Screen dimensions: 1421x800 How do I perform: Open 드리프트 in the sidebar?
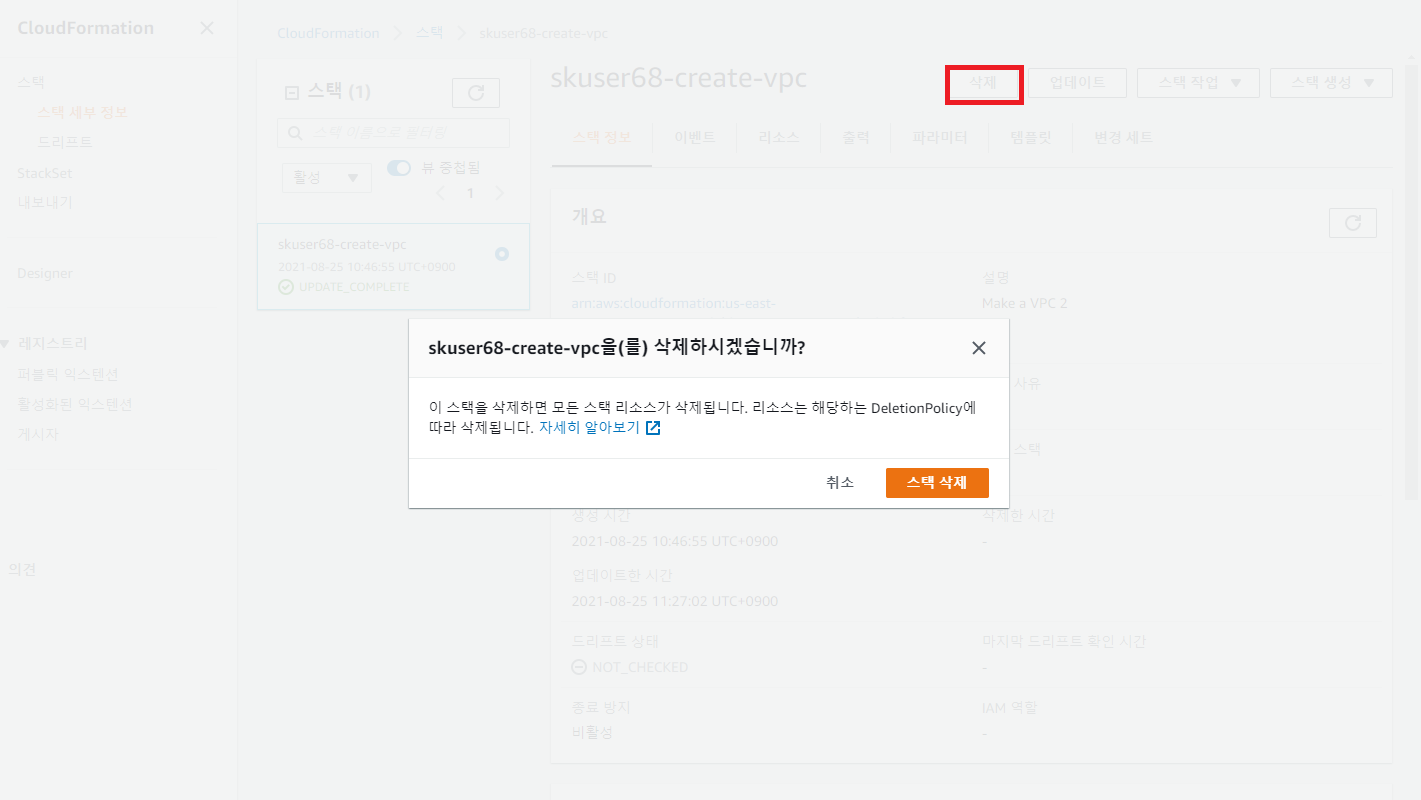click(65, 142)
